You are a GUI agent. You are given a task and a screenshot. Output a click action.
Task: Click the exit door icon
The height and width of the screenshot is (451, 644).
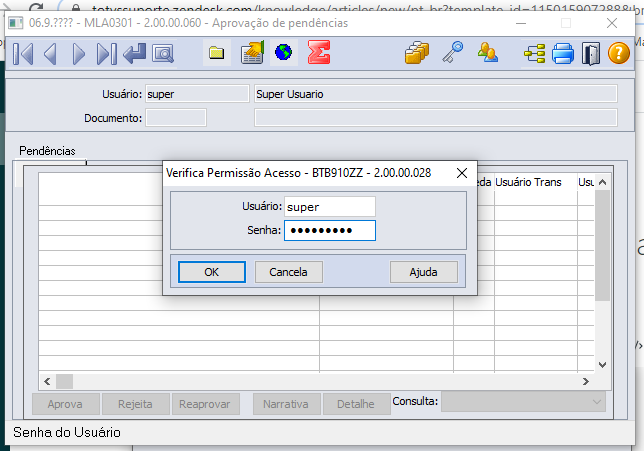(591, 53)
